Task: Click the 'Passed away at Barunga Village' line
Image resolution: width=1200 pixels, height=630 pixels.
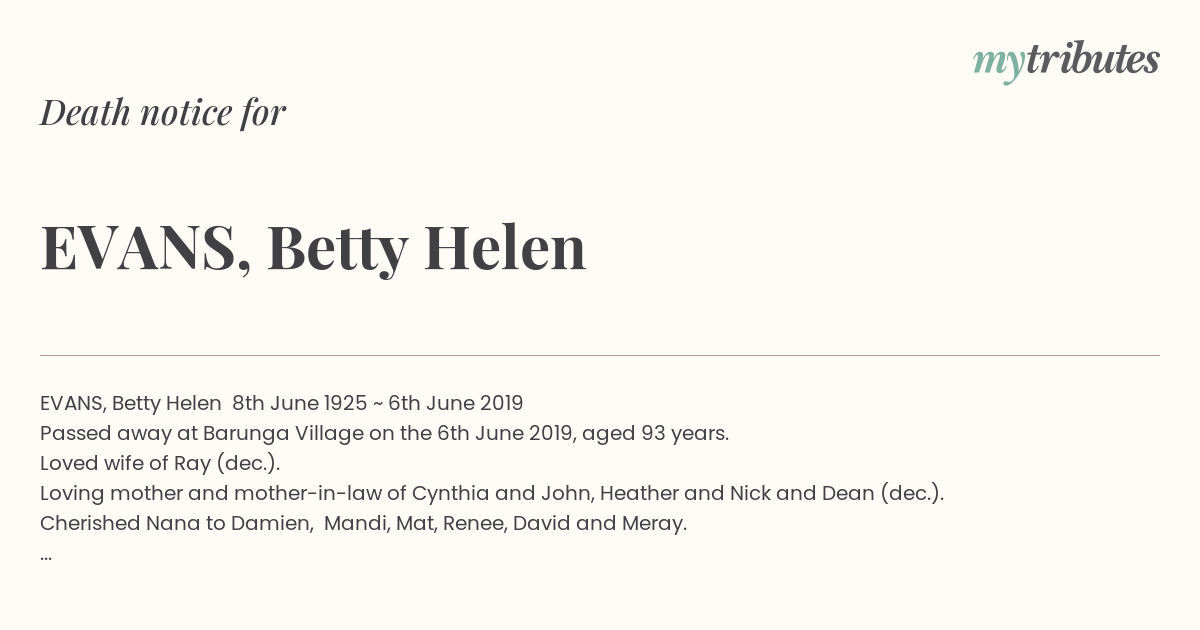Action: coord(384,433)
